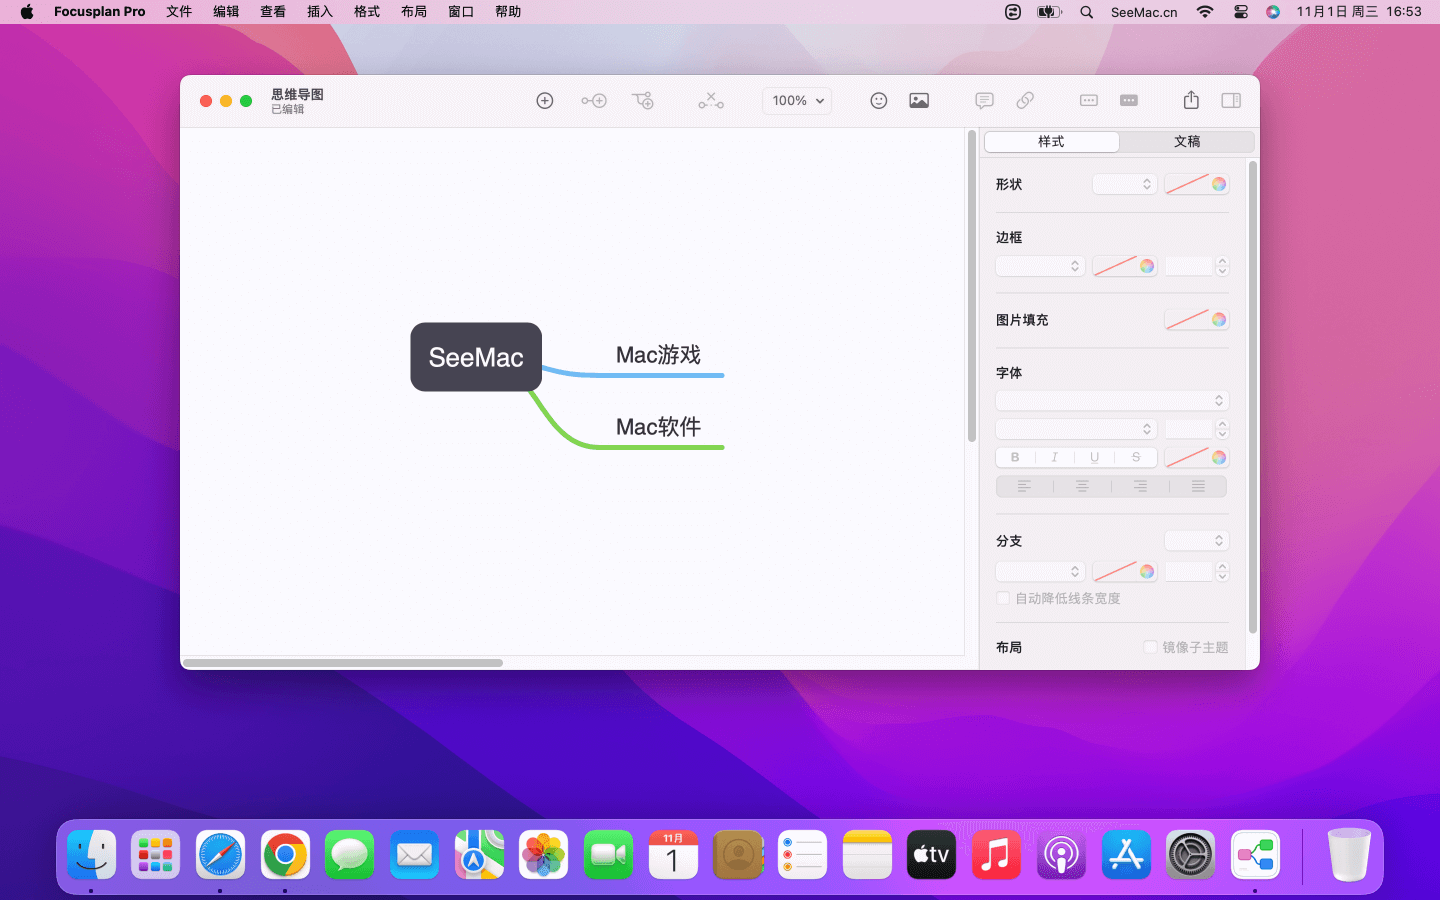Select the Mac软件 branch topic
Image resolution: width=1440 pixels, height=900 pixels.
click(x=658, y=427)
